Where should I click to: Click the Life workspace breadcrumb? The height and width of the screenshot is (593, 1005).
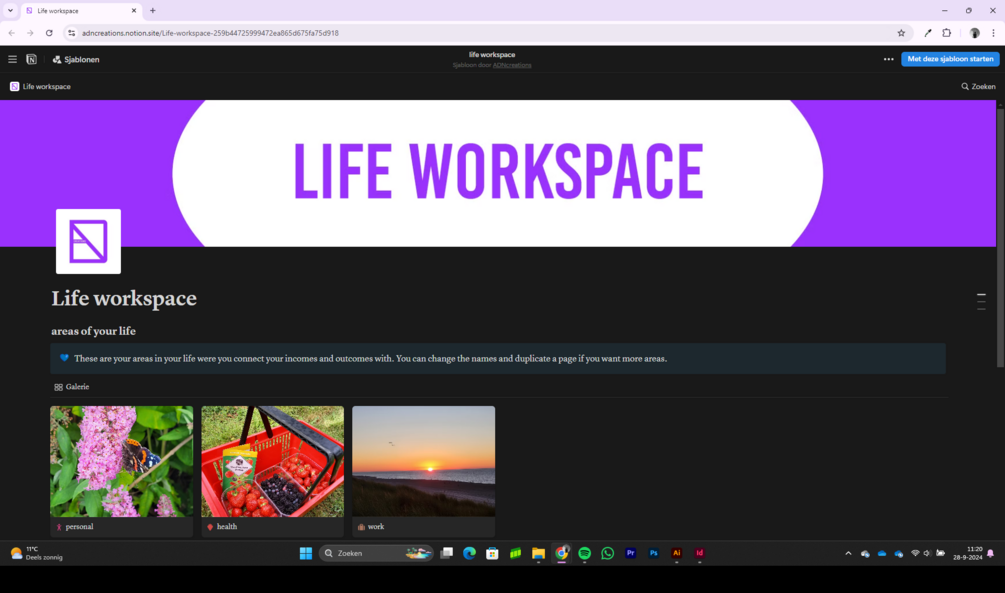coord(40,87)
